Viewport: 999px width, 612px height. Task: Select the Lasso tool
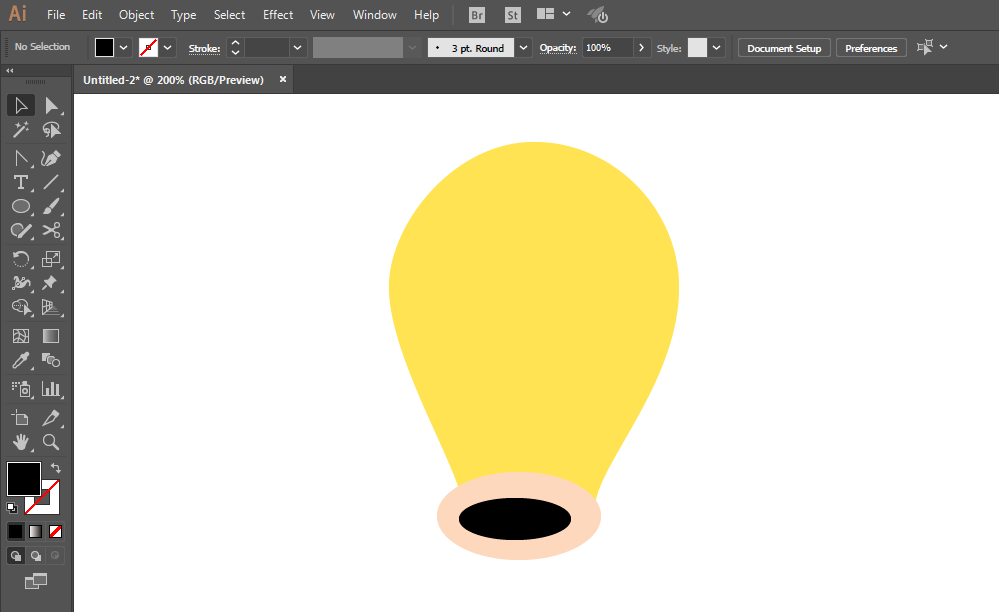click(51, 130)
